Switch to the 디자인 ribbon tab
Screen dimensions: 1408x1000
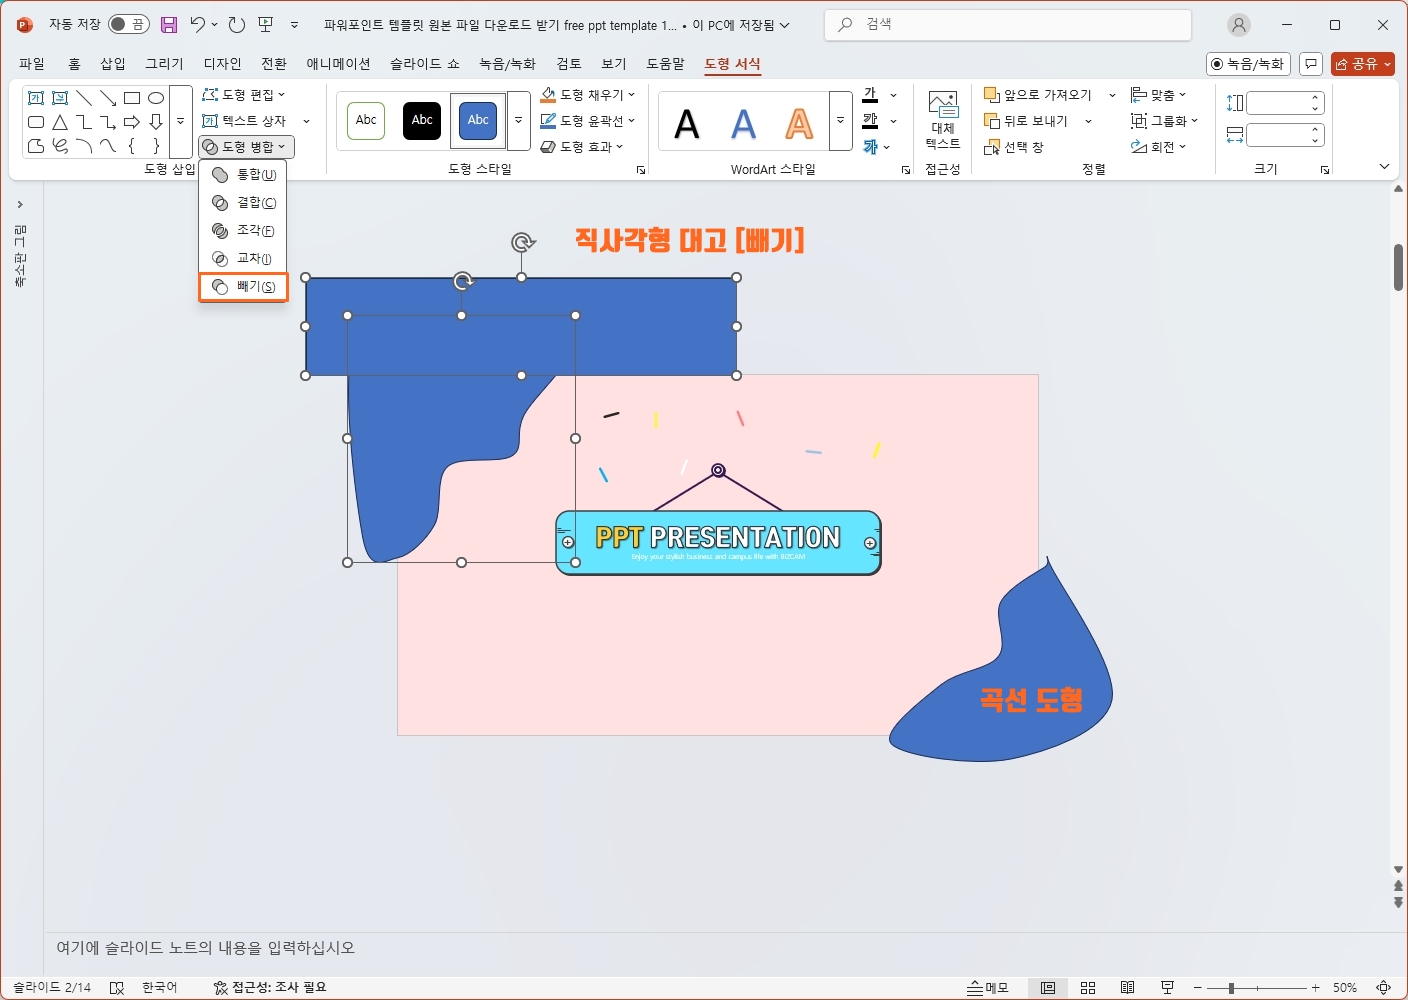tap(223, 63)
